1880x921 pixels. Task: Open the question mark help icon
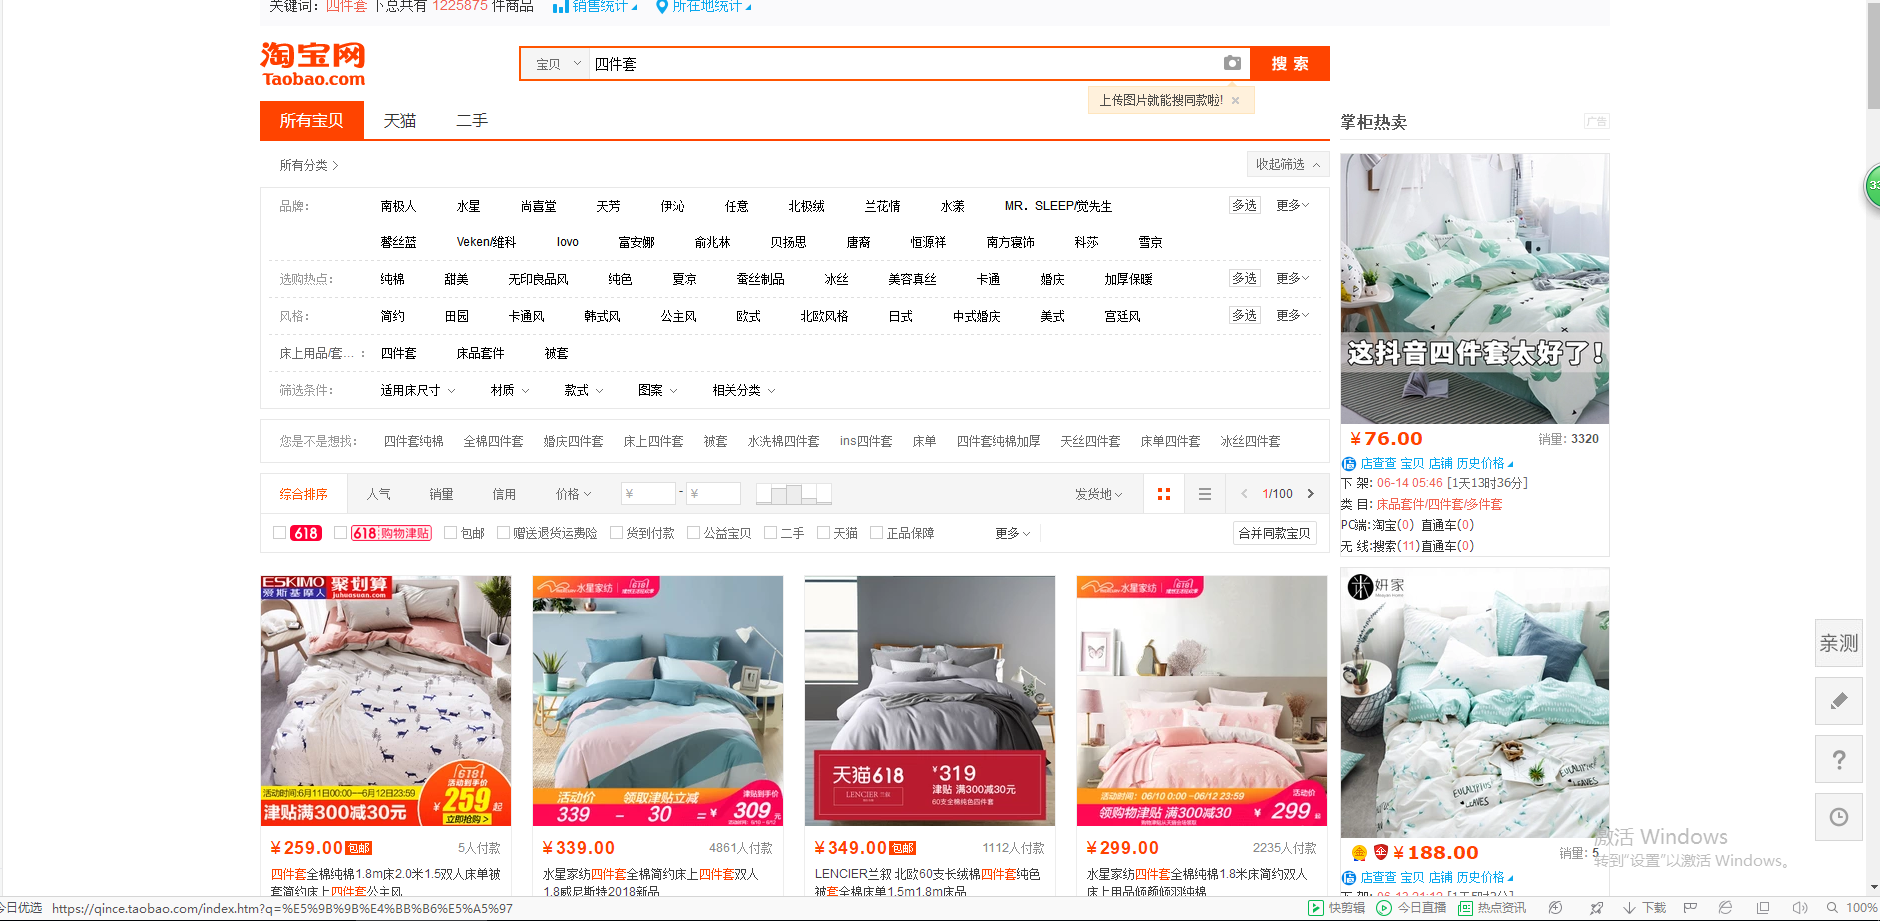click(x=1838, y=760)
